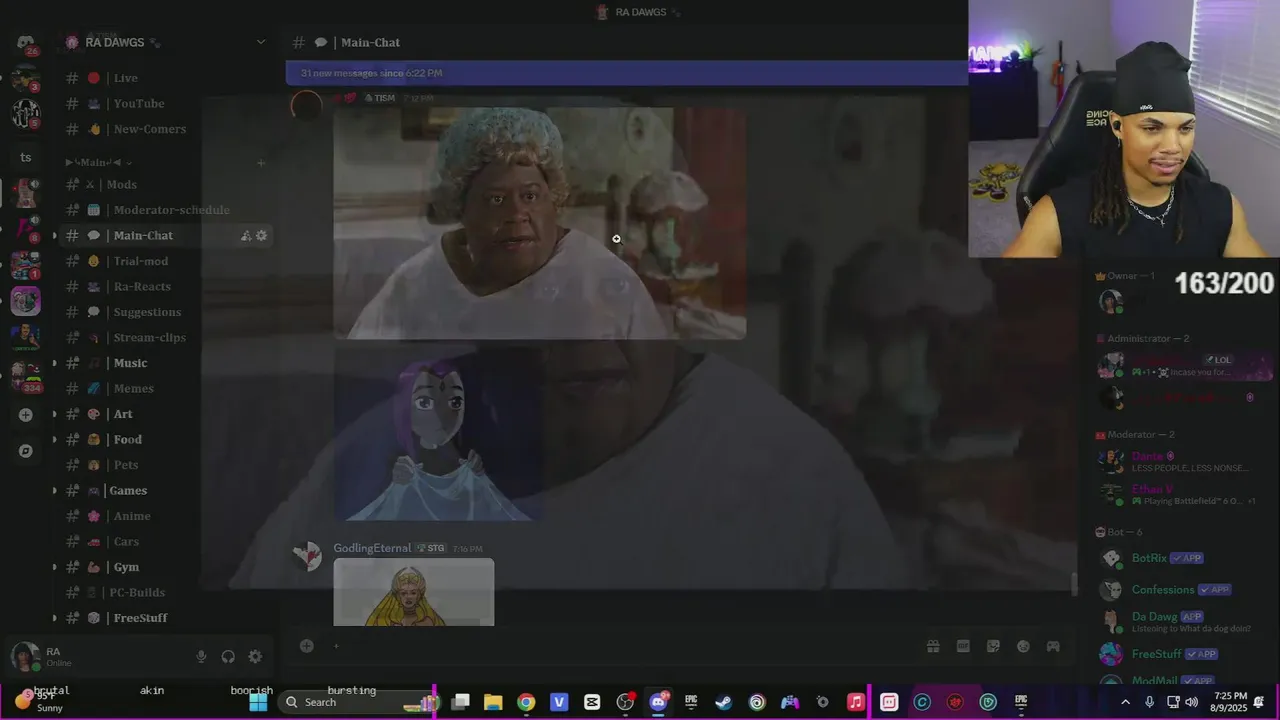Image resolution: width=1280 pixels, height=720 pixels.
Task: Open the apps game controller icon
Action: point(1053,647)
